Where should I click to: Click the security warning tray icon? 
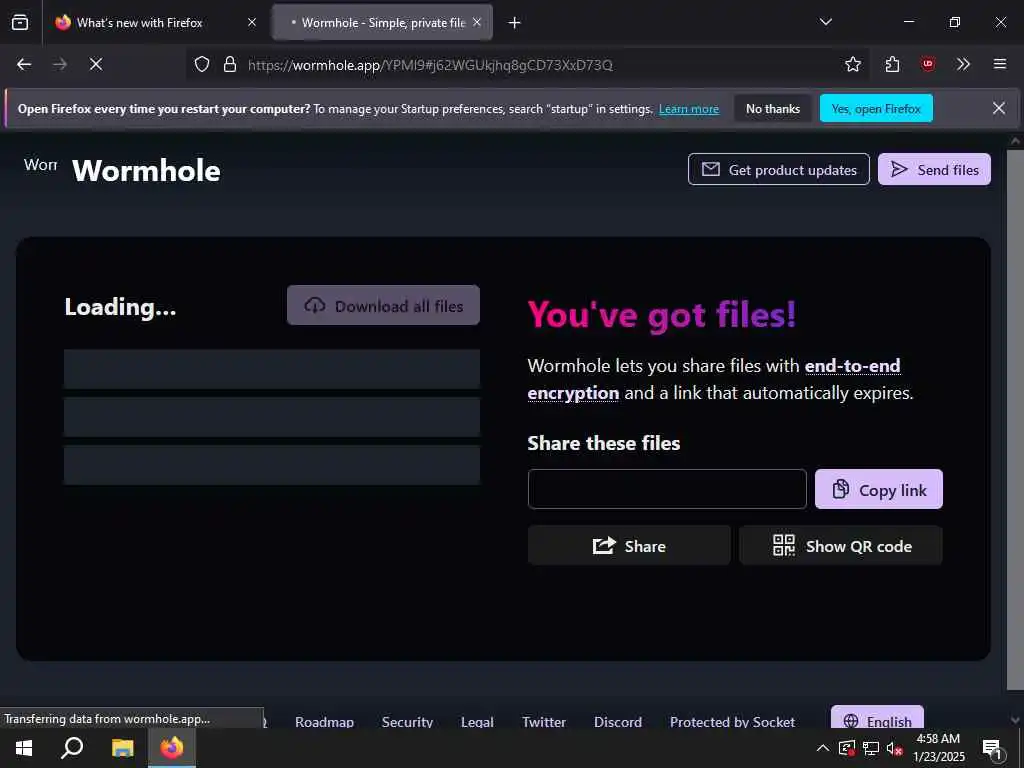coord(847,748)
